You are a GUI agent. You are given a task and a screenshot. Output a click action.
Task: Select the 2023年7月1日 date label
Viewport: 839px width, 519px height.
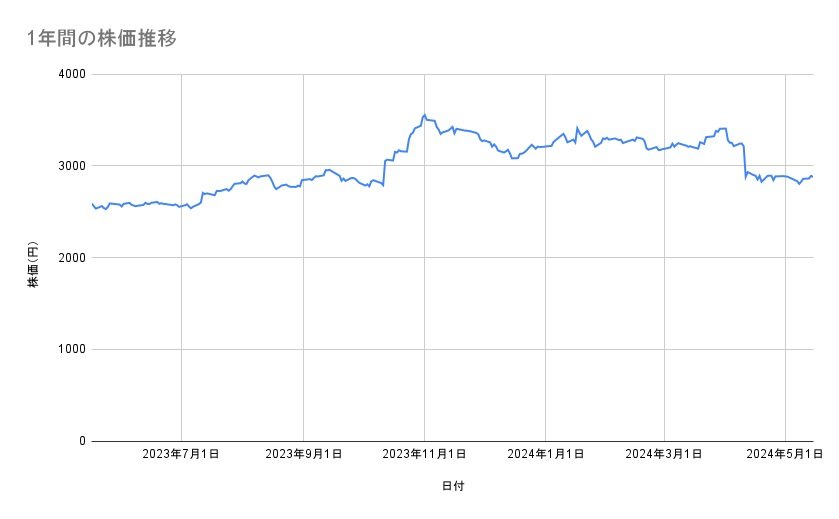click(181, 455)
